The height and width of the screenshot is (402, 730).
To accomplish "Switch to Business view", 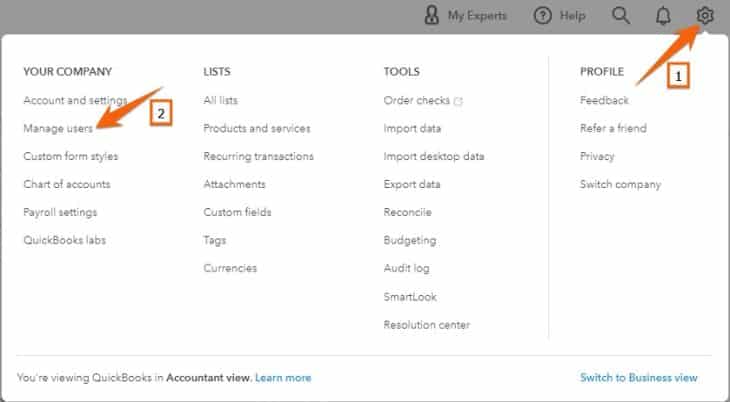I will 638,378.
